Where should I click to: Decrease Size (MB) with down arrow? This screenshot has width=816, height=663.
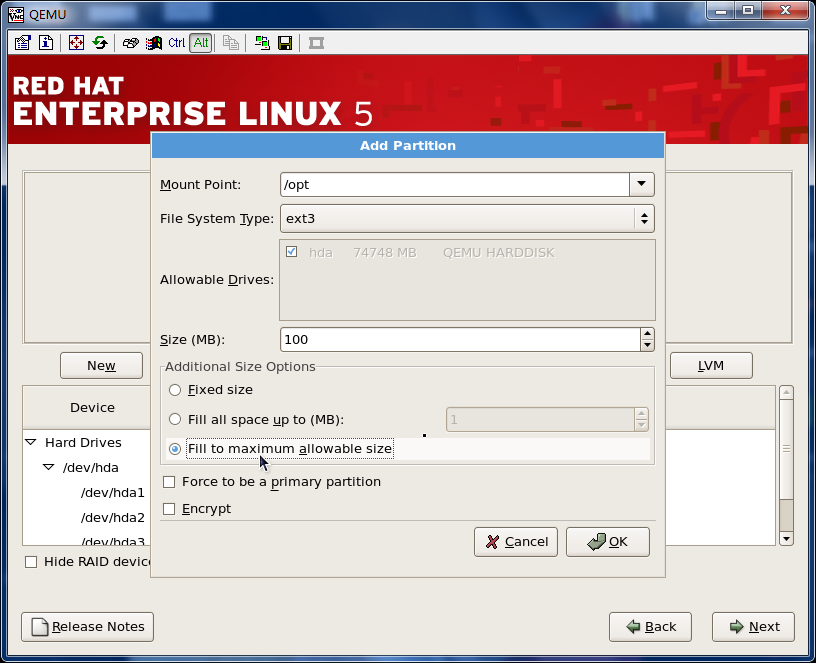pyautogui.click(x=647, y=345)
